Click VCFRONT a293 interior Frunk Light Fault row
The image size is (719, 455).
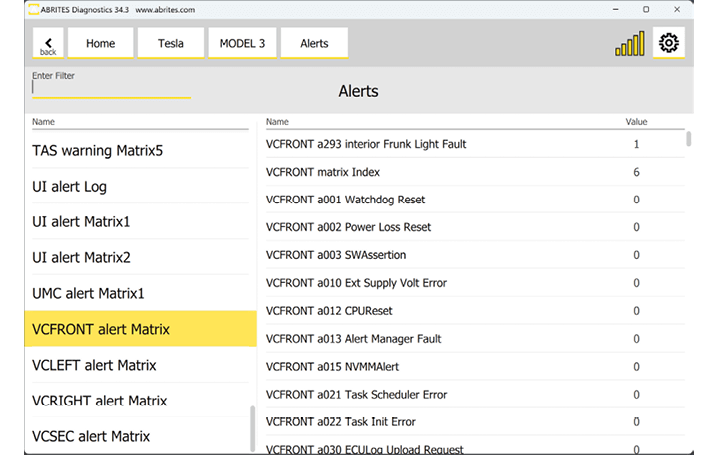[x=366, y=144]
